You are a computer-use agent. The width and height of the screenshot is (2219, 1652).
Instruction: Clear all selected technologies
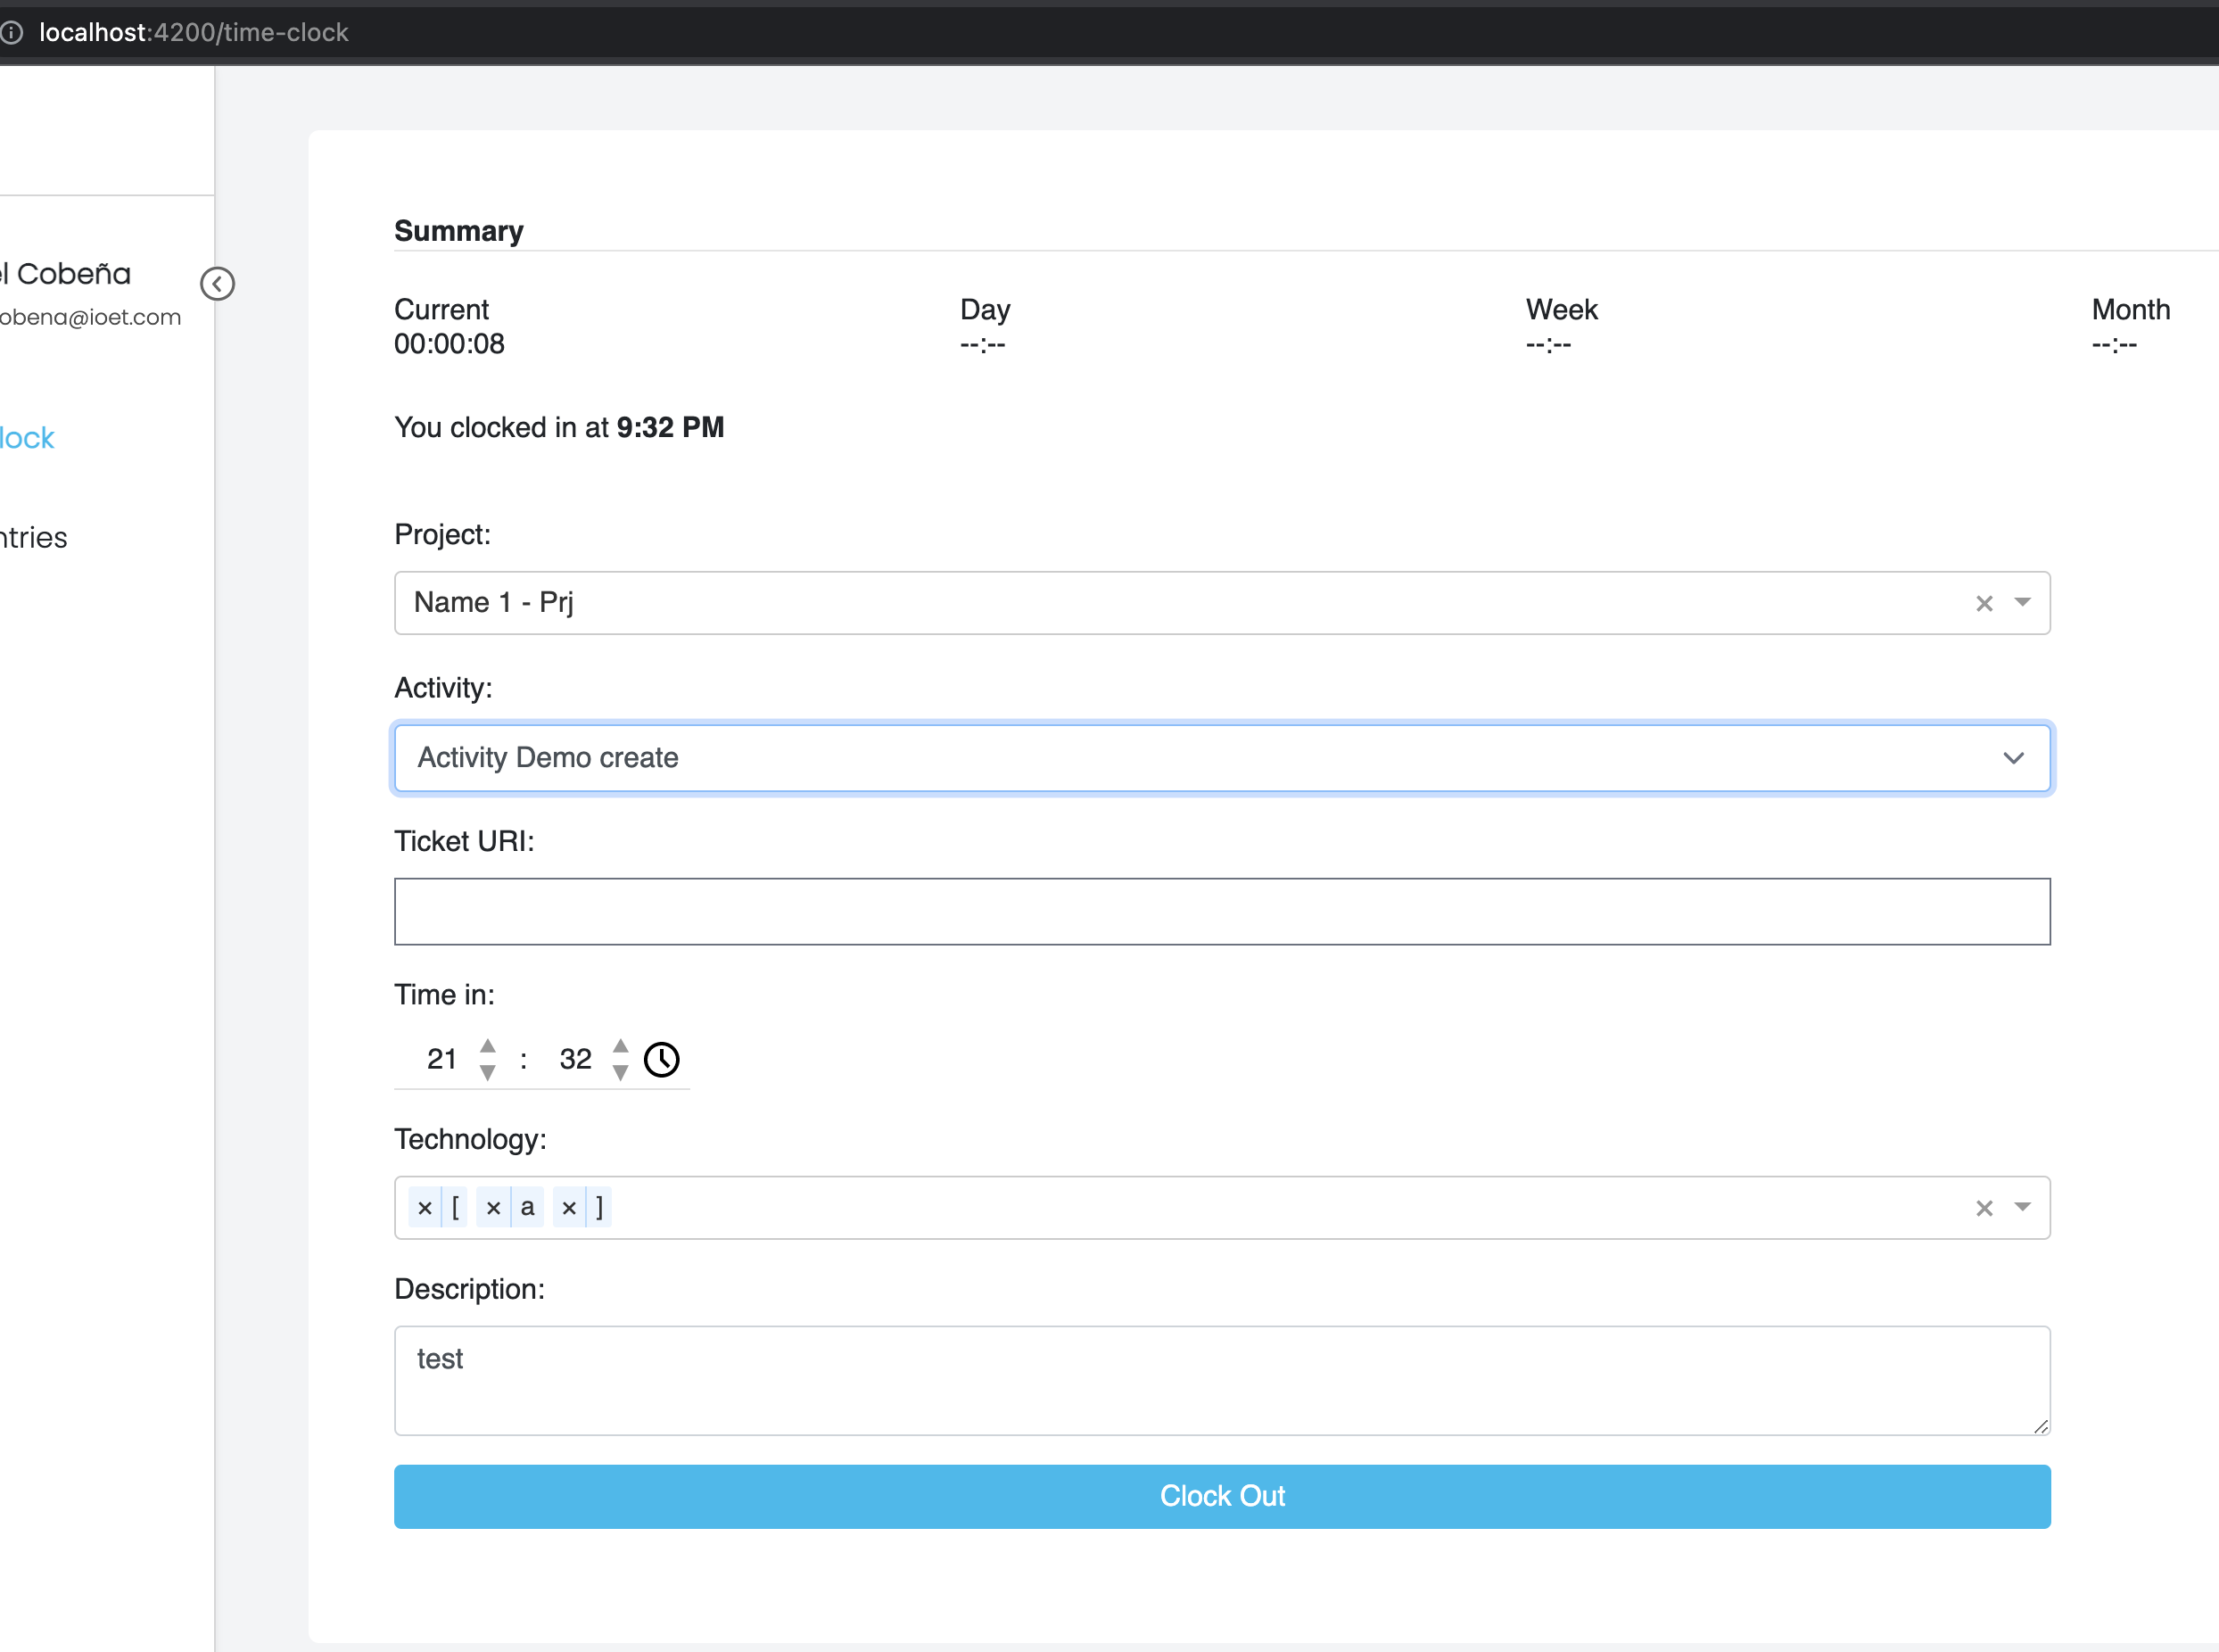[1984, 1208]
